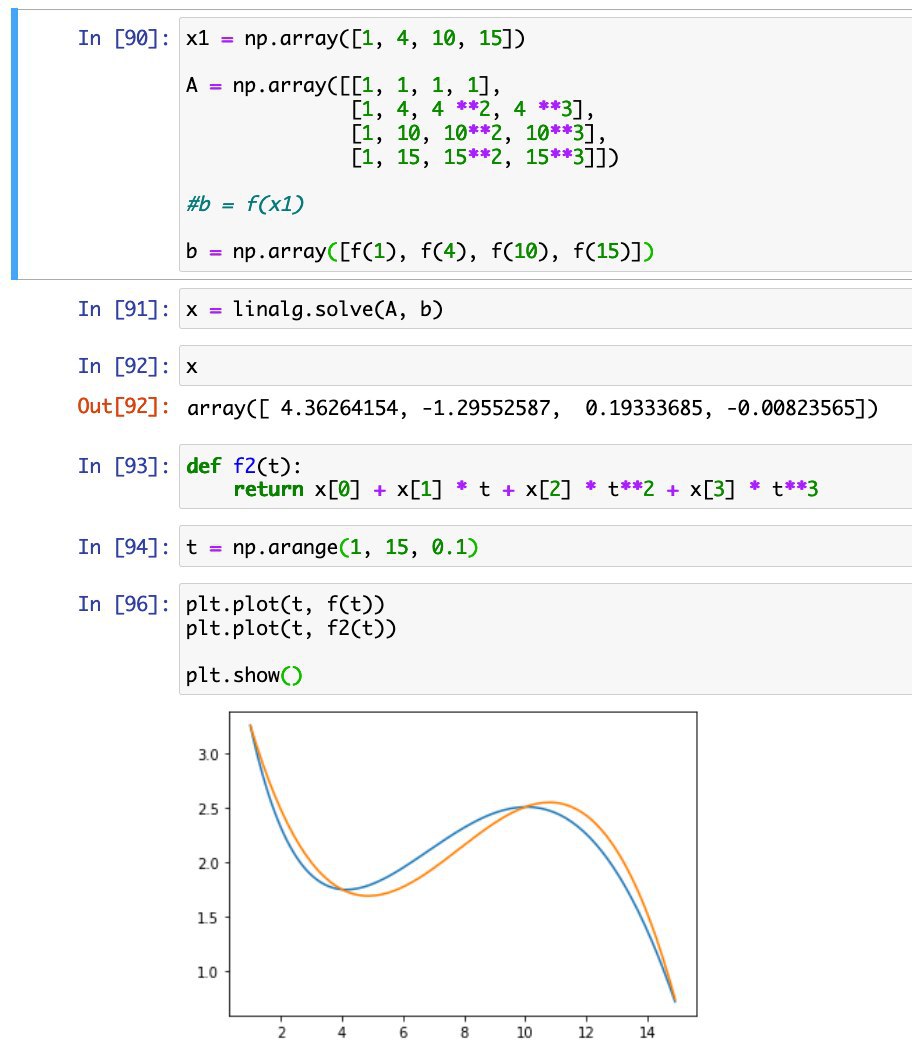The image size is (912, 1054).
Task: Click the Out[92]: output prompt
Action: (124, 407)
